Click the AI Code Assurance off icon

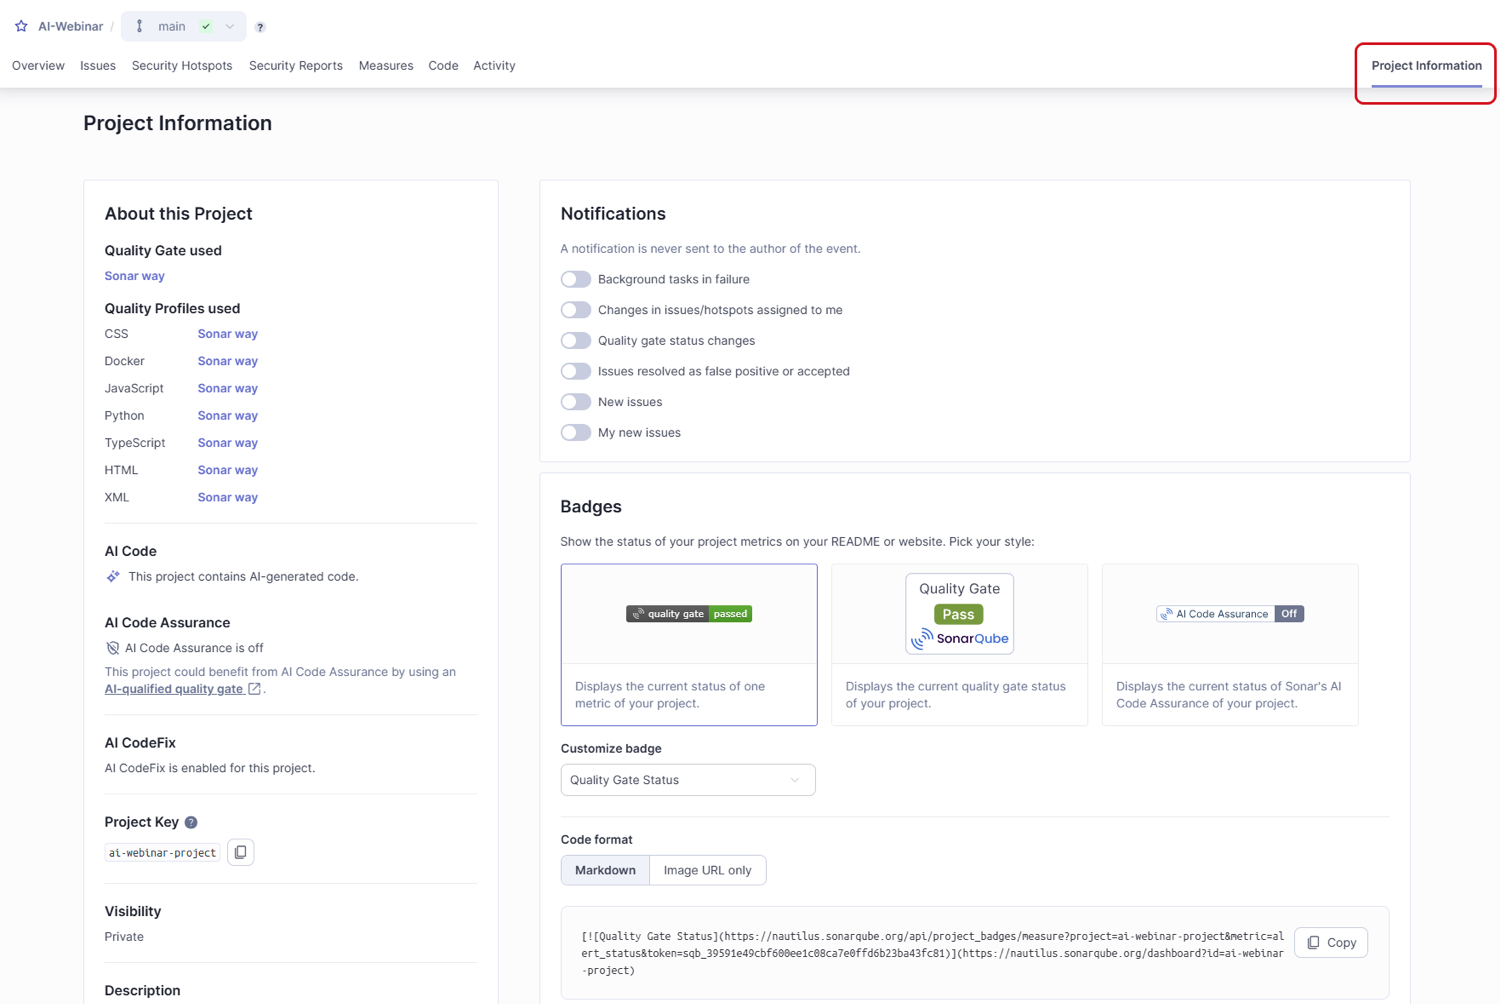tap(112, 647)
